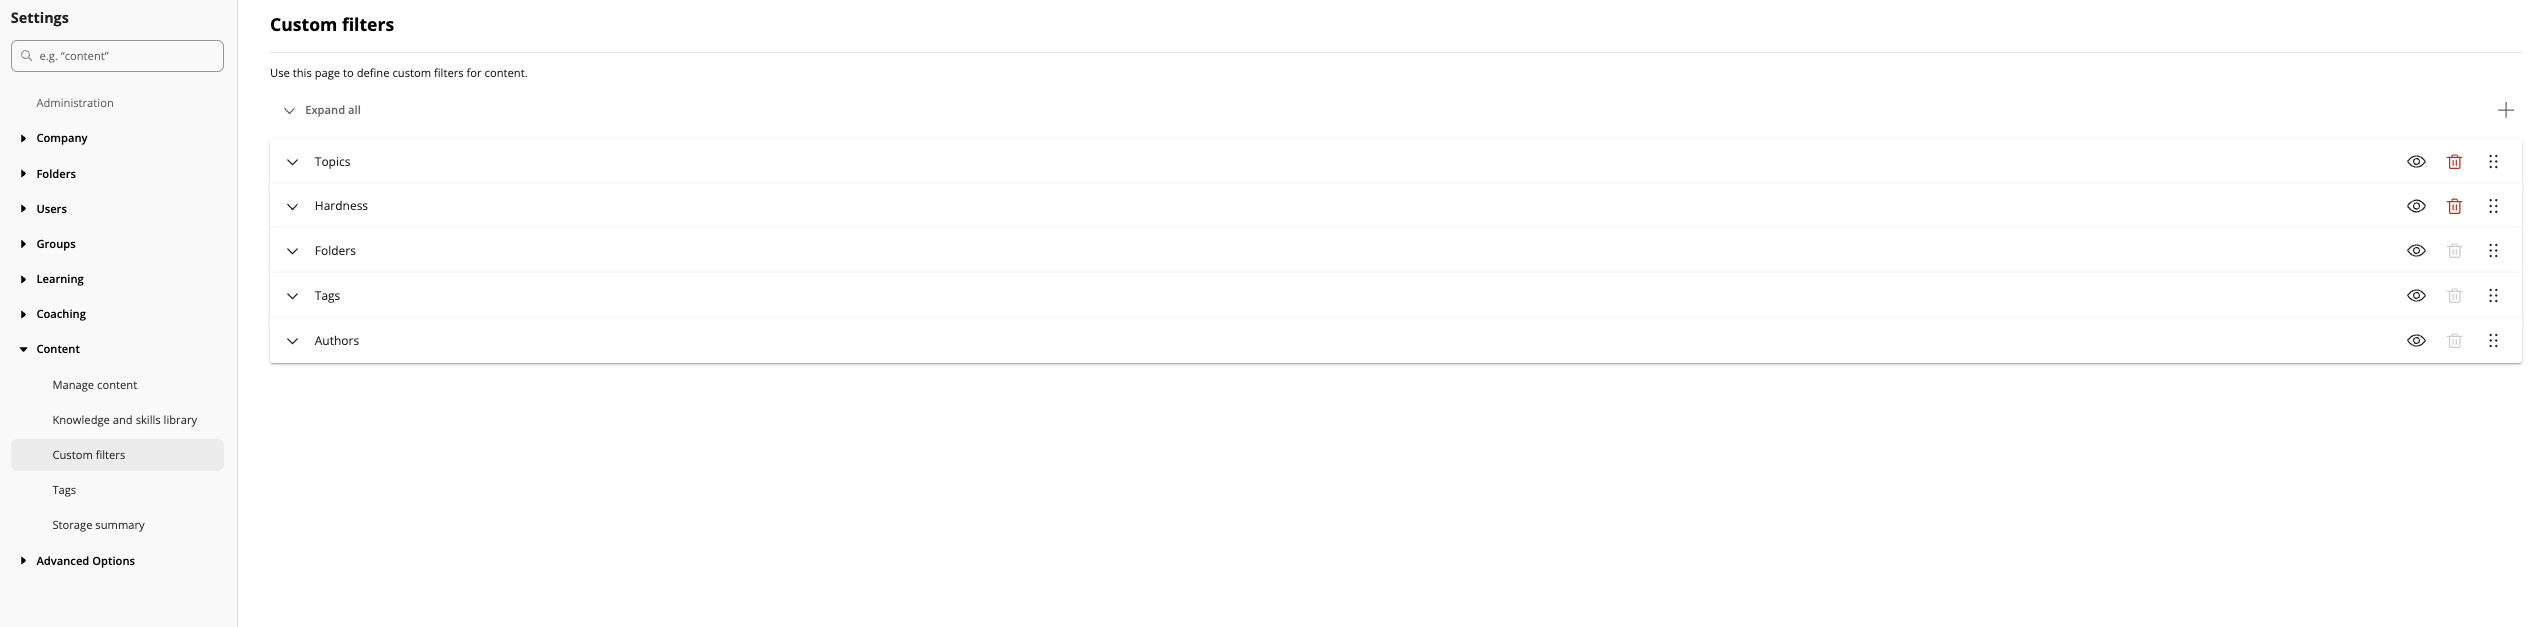The width and height of the screenshot is (2539, 627).
Task: Grab the drag handle for Topics row
Action: [x=2493, y=162]
